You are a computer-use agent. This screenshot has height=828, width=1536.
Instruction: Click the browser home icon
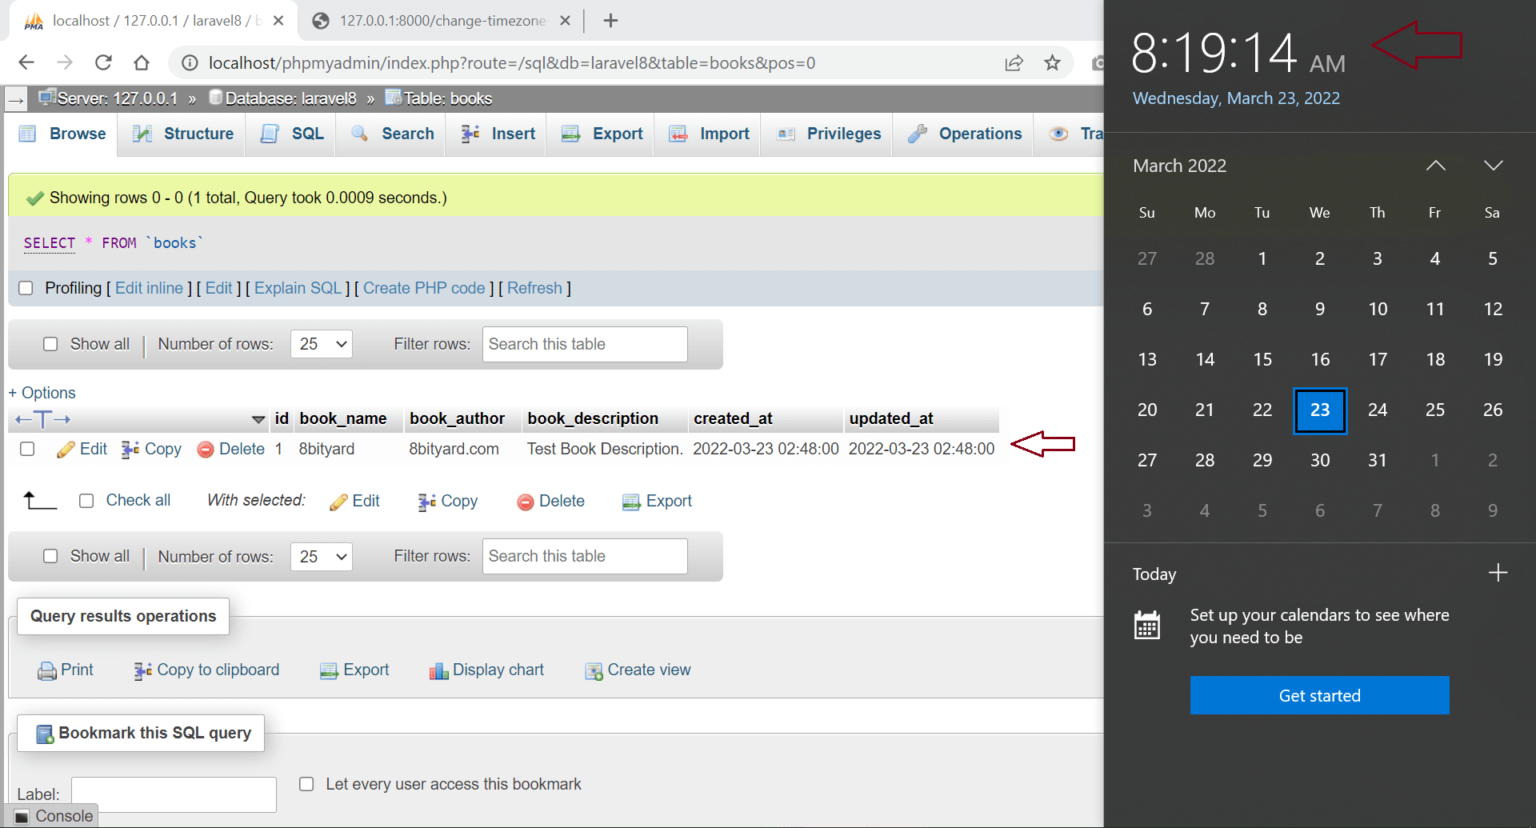tap(141, 63)
